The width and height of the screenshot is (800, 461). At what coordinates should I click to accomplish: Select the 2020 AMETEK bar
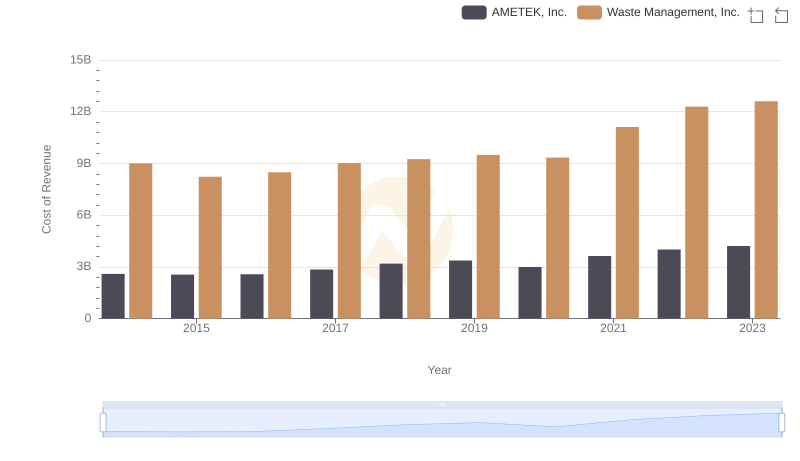(x=530, y=293)
